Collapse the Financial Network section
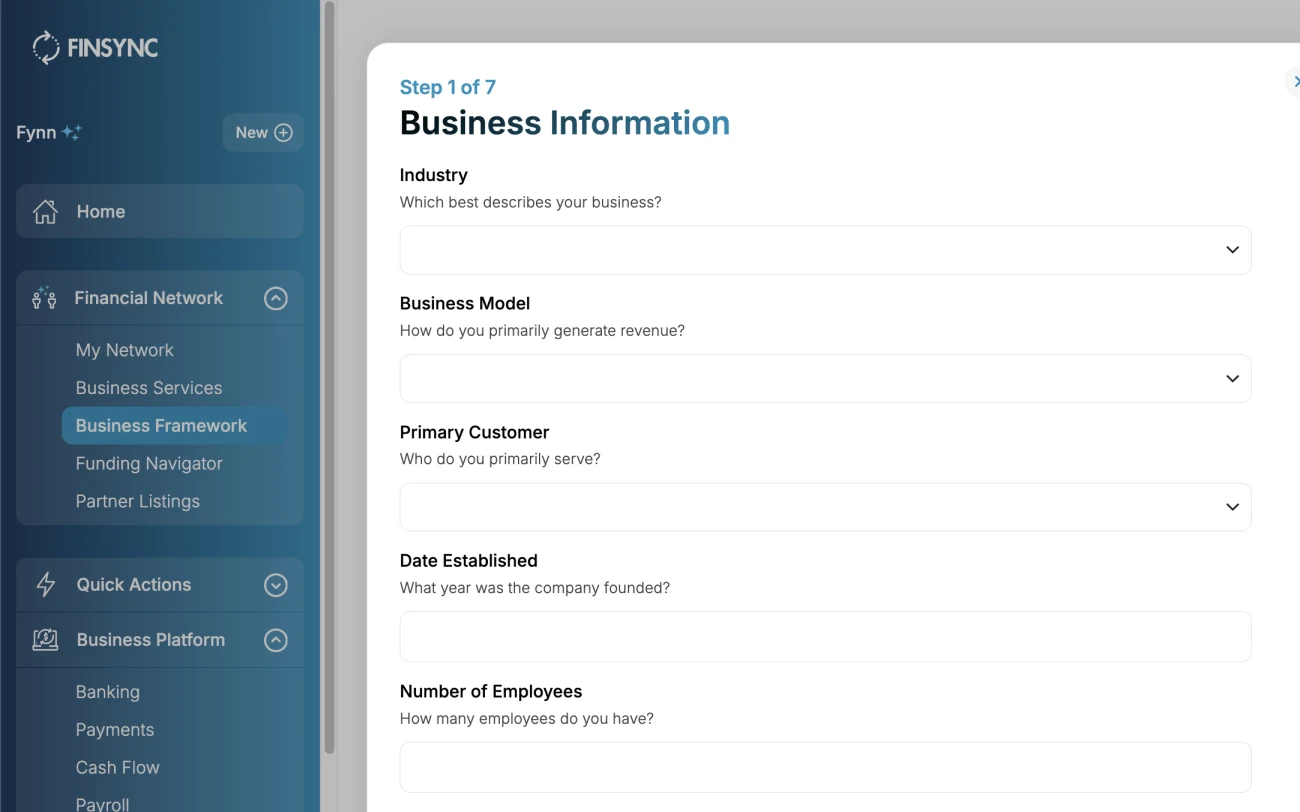1300x812 pixels. click(276, 298)
